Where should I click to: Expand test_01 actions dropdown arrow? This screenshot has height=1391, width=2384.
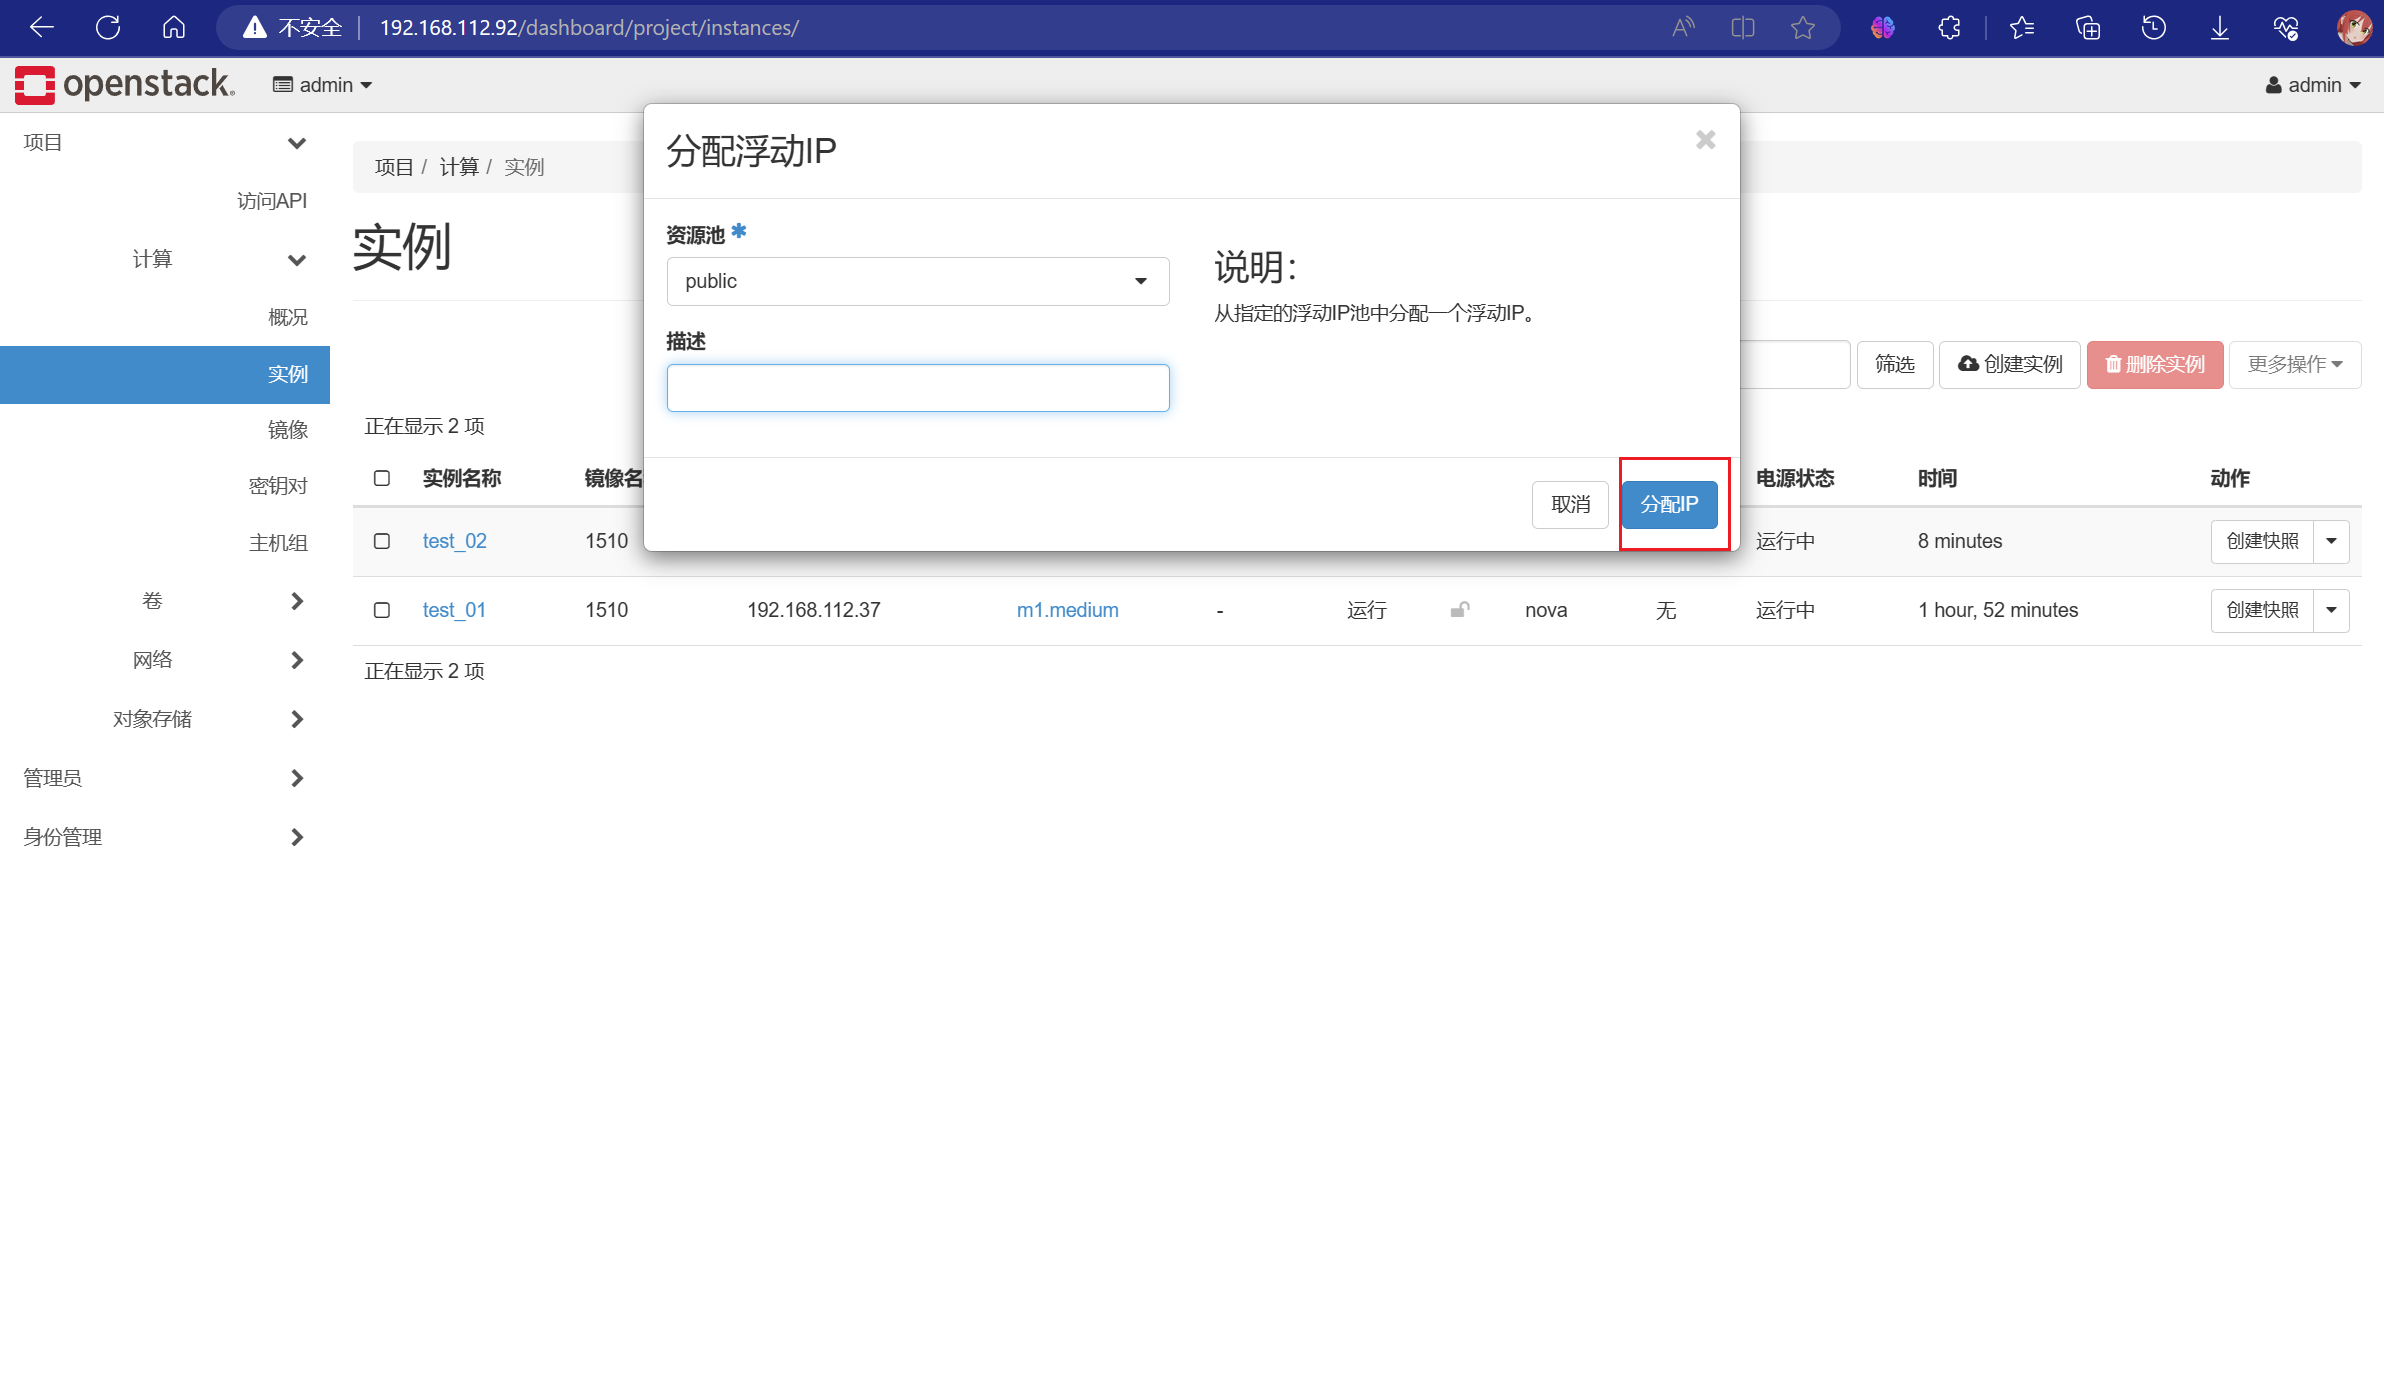2331,610
